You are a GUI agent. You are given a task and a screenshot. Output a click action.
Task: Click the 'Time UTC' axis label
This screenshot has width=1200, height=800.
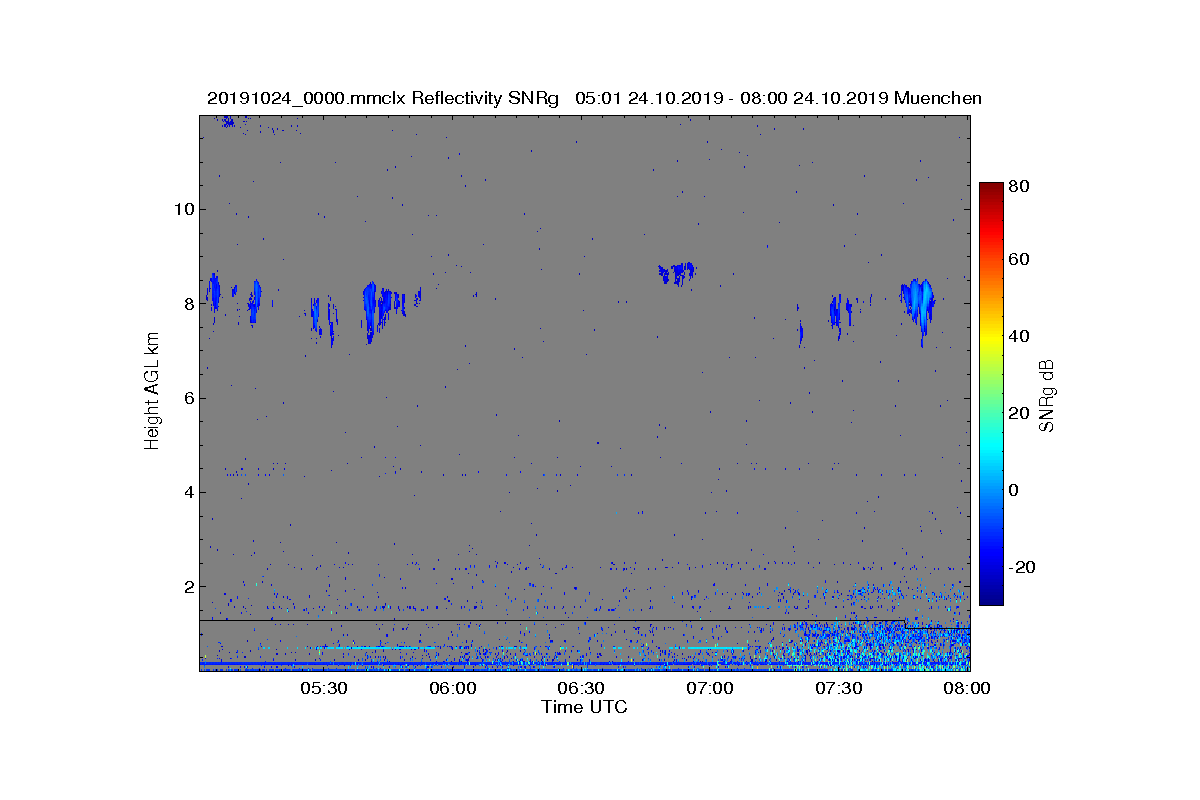click(585, 707)
